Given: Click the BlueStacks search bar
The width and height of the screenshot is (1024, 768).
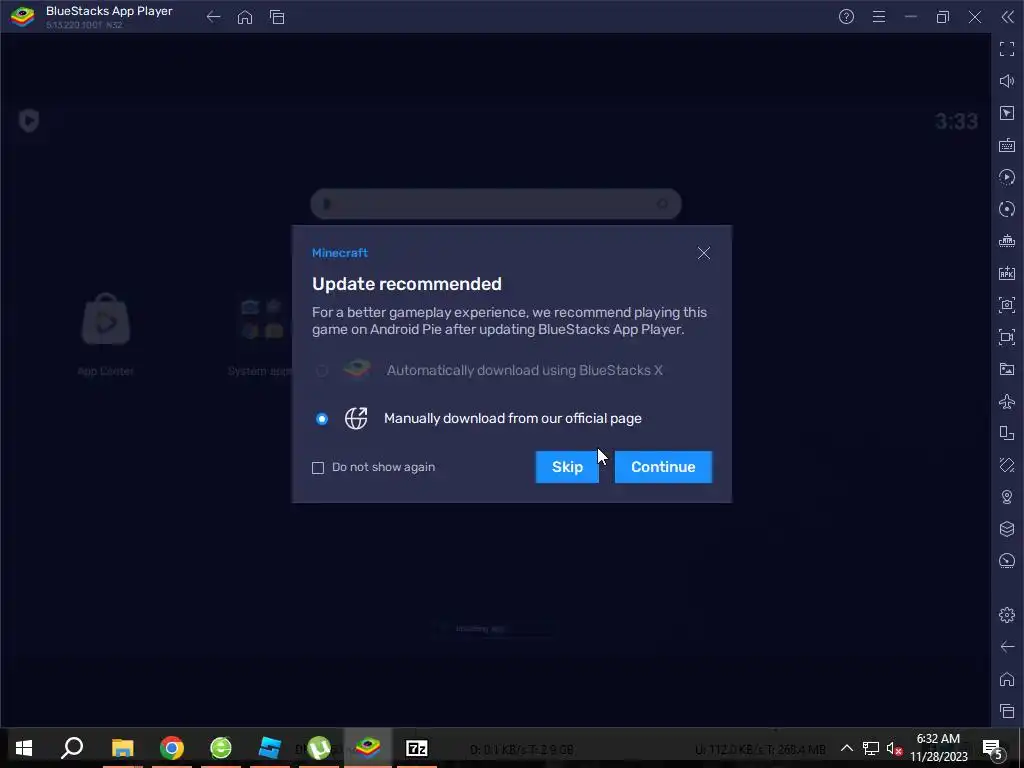Looking at the screenshot, I should pyautogui.click(x=496, y=204).
